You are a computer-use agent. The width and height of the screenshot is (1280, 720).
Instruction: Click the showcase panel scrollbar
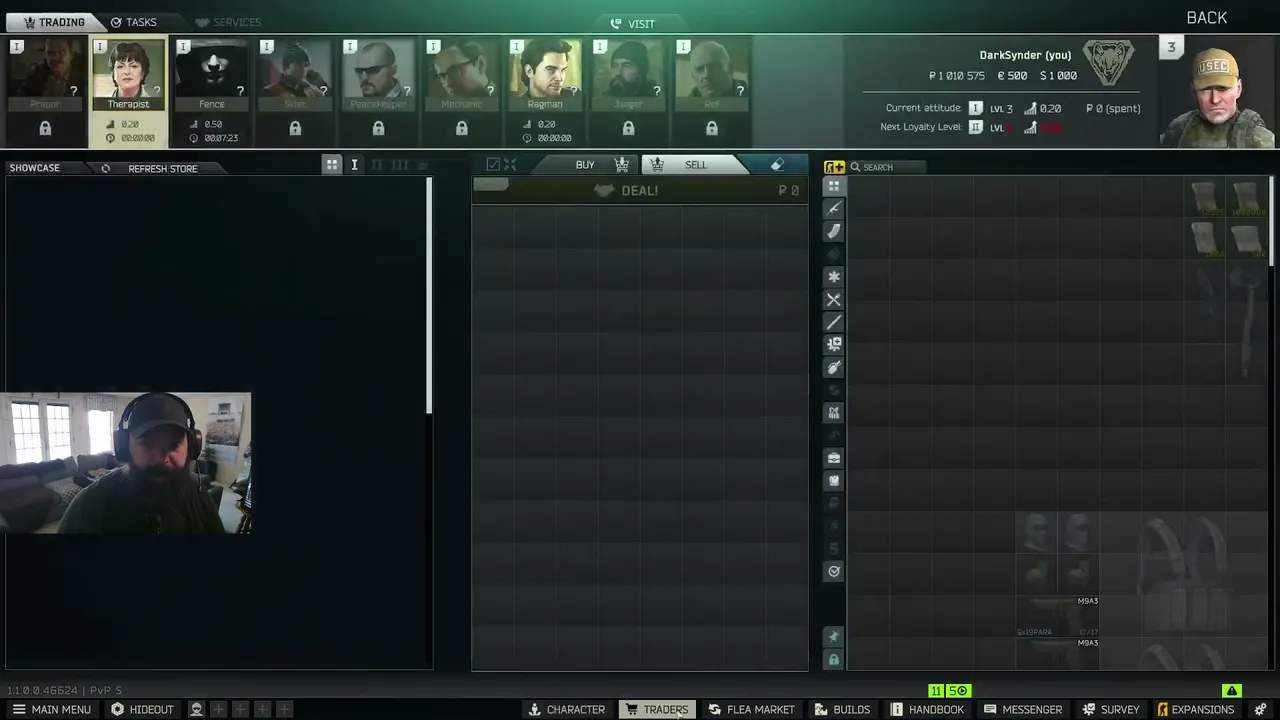tap(429, 296)
